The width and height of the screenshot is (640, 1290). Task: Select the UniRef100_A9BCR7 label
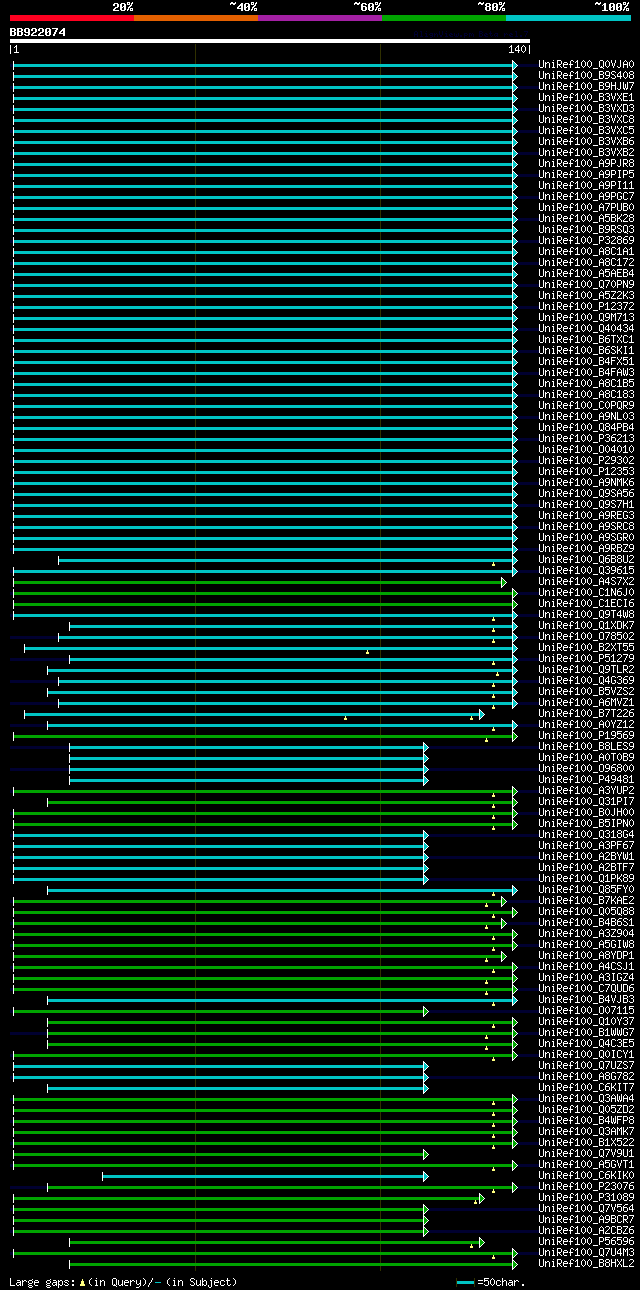(586, 1219)
